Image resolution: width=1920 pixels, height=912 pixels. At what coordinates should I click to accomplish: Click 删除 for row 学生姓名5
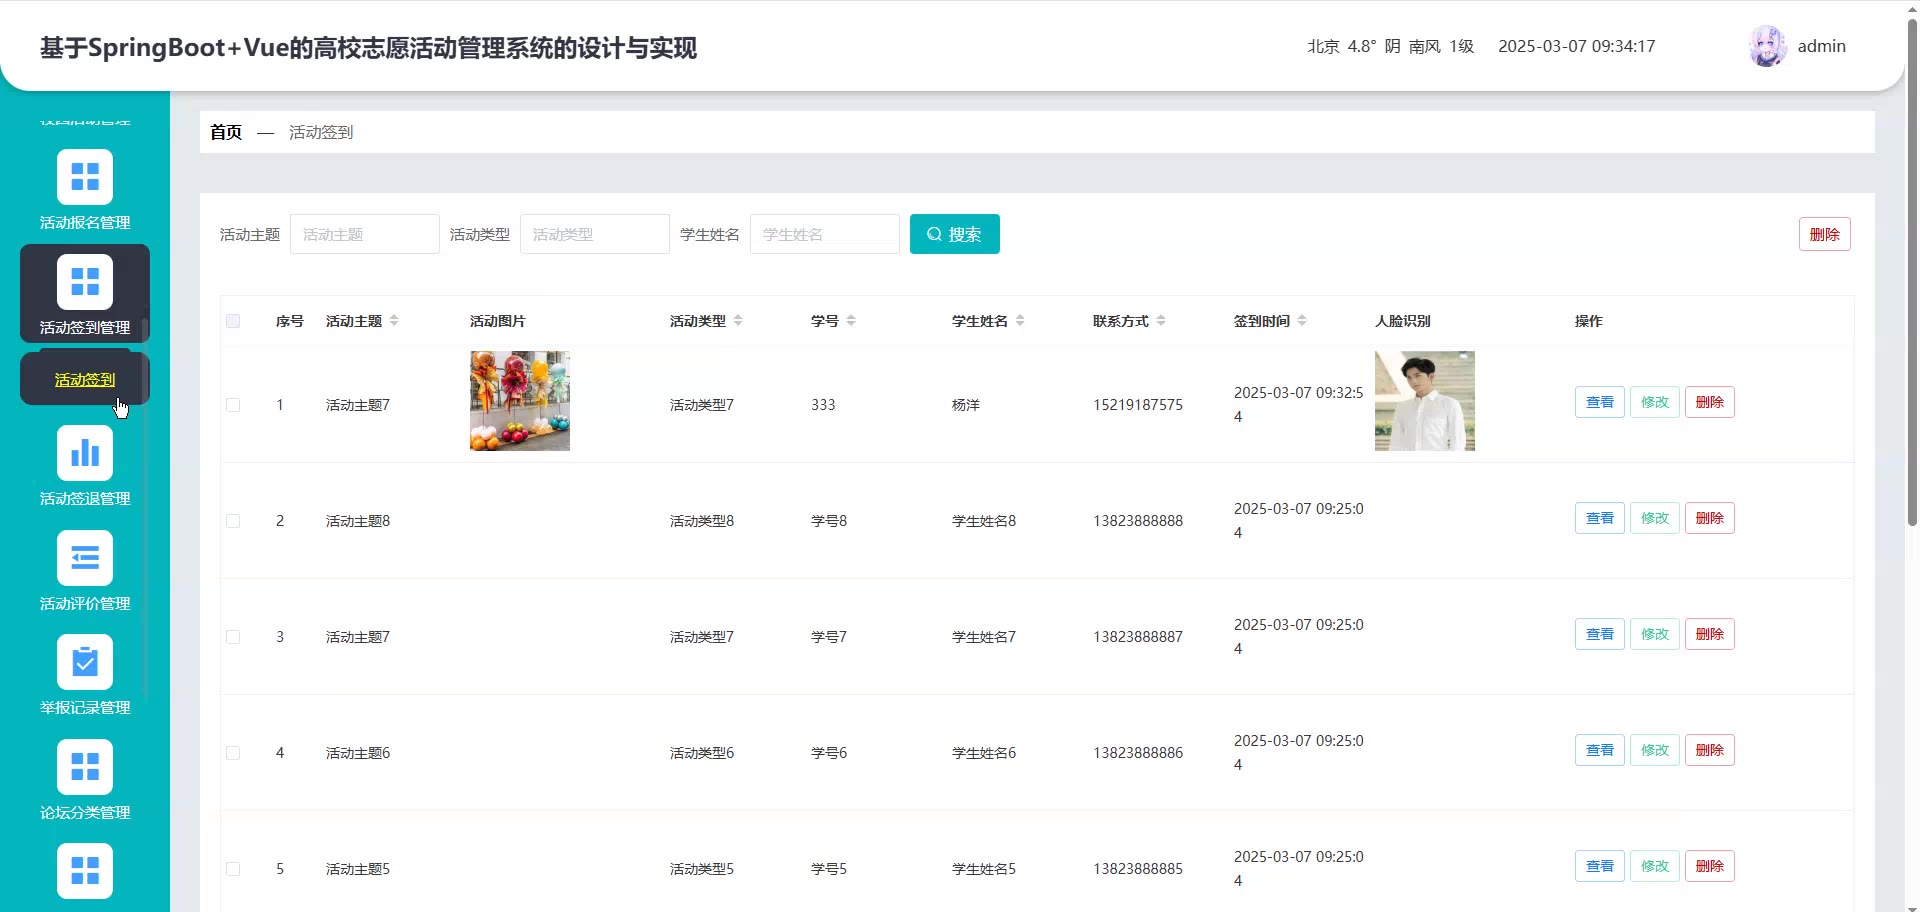(x=1709, y=866)
